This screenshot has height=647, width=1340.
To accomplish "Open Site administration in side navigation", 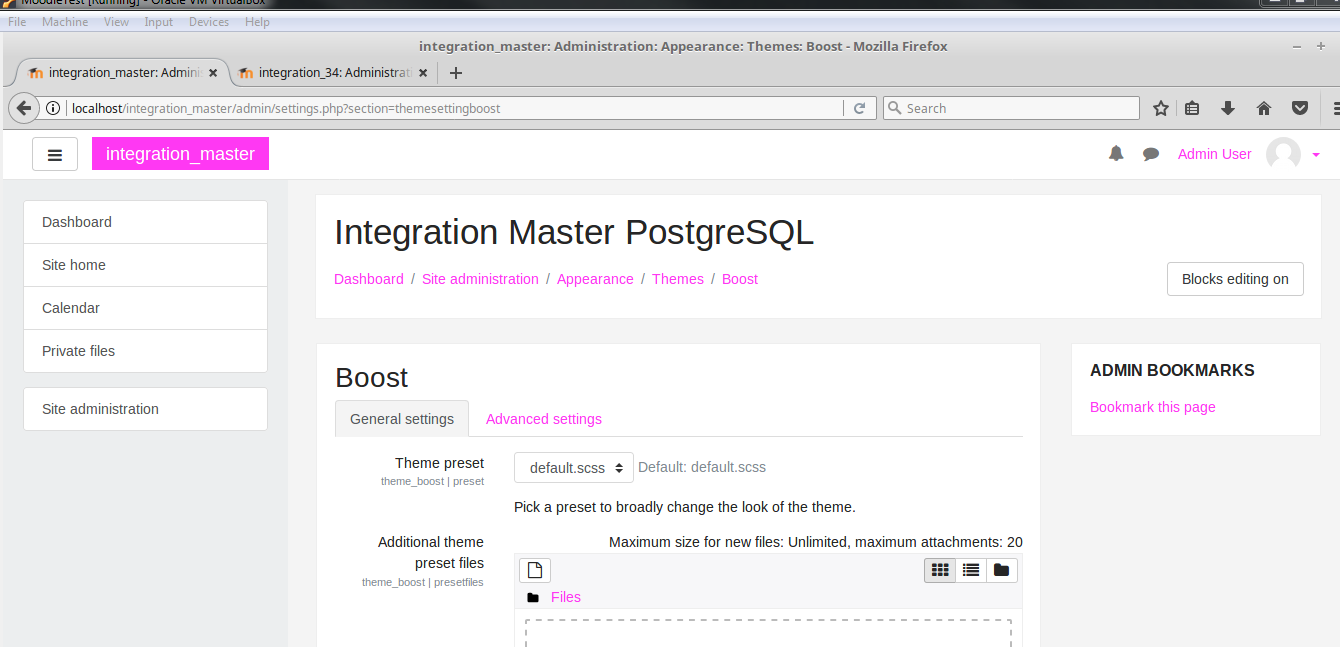I will tap(145, 409).
